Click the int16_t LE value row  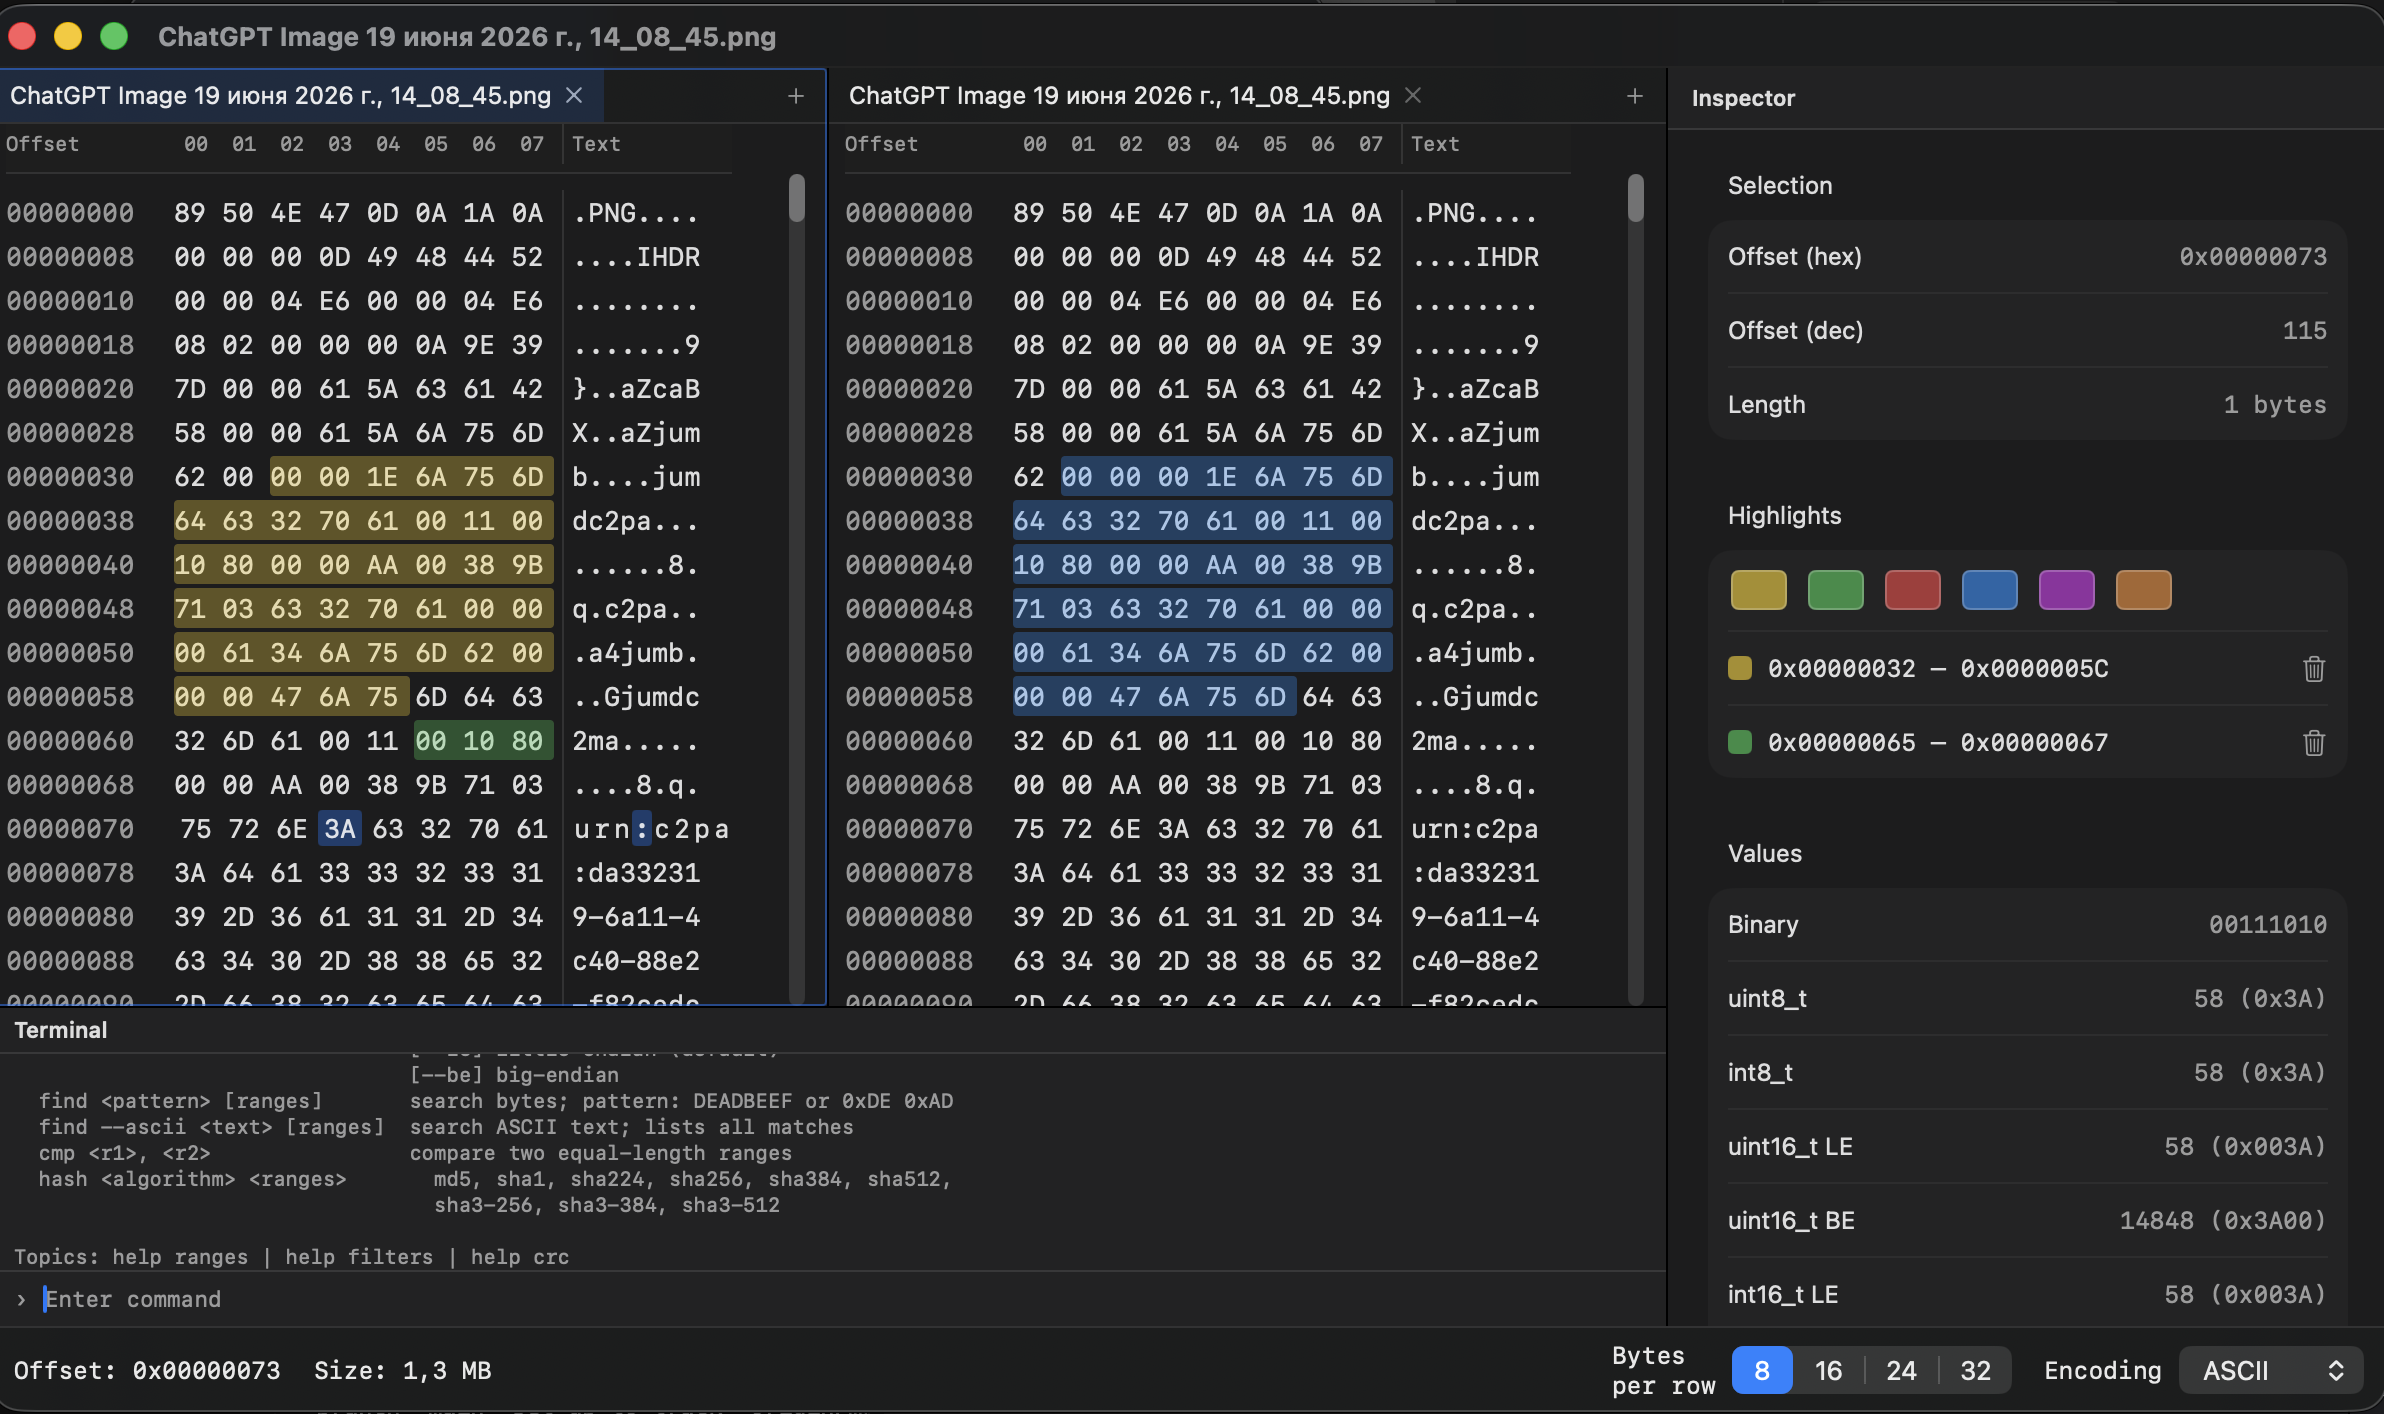(x=2027, y=1294)
